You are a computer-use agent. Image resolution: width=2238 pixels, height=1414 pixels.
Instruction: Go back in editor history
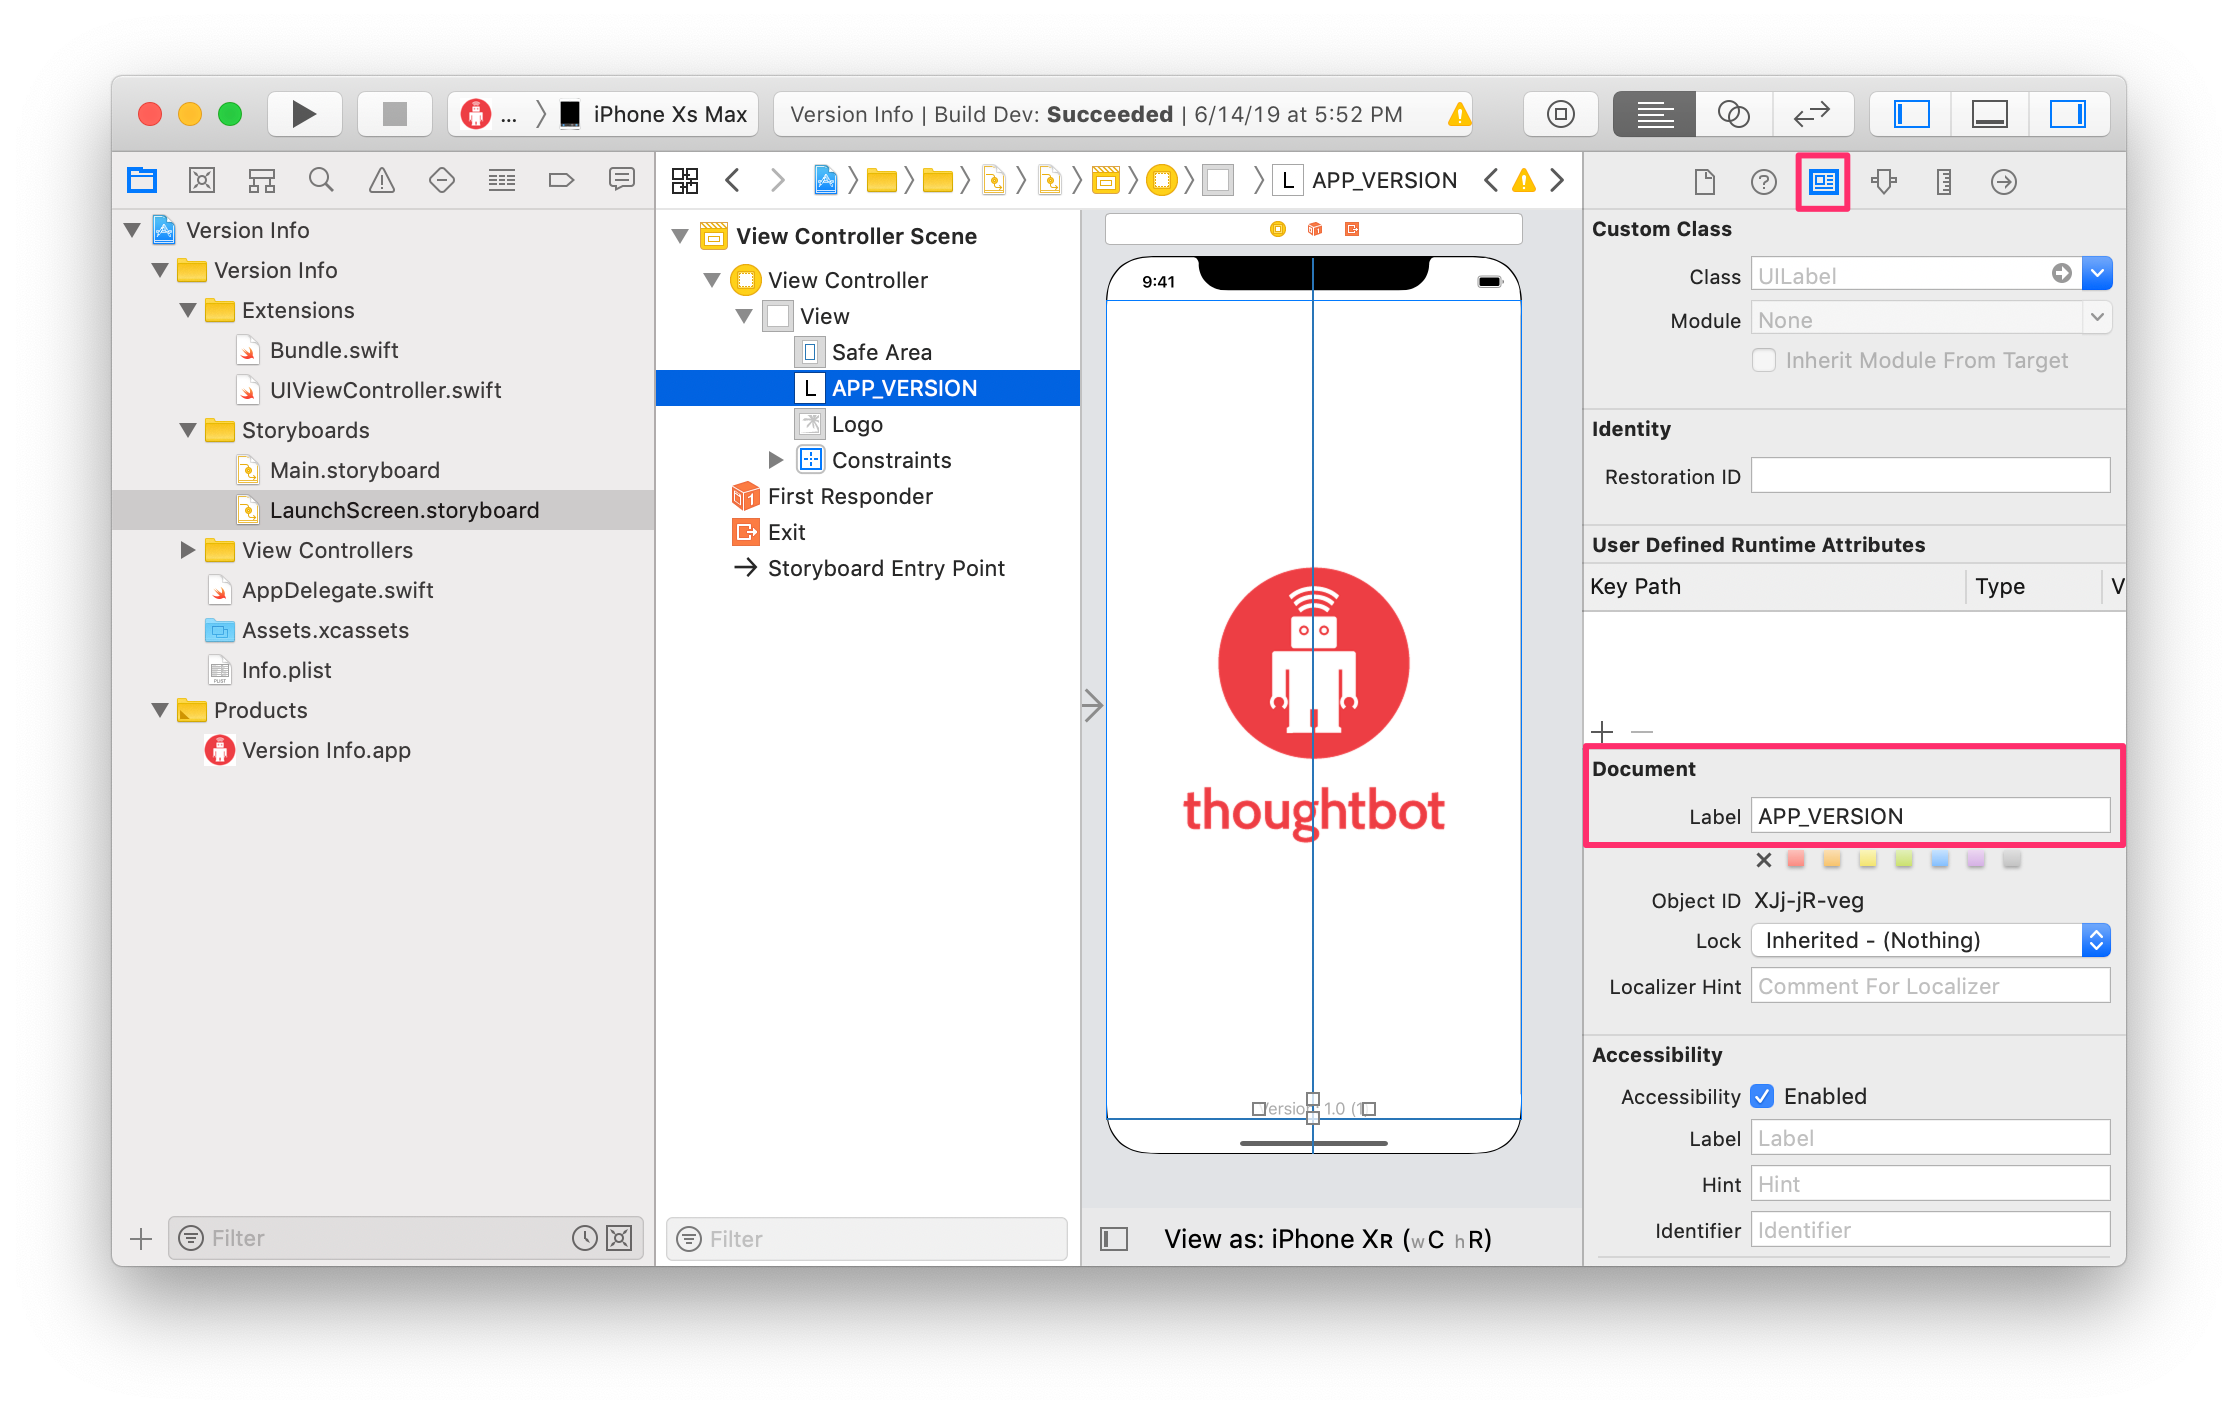[733, 181]
